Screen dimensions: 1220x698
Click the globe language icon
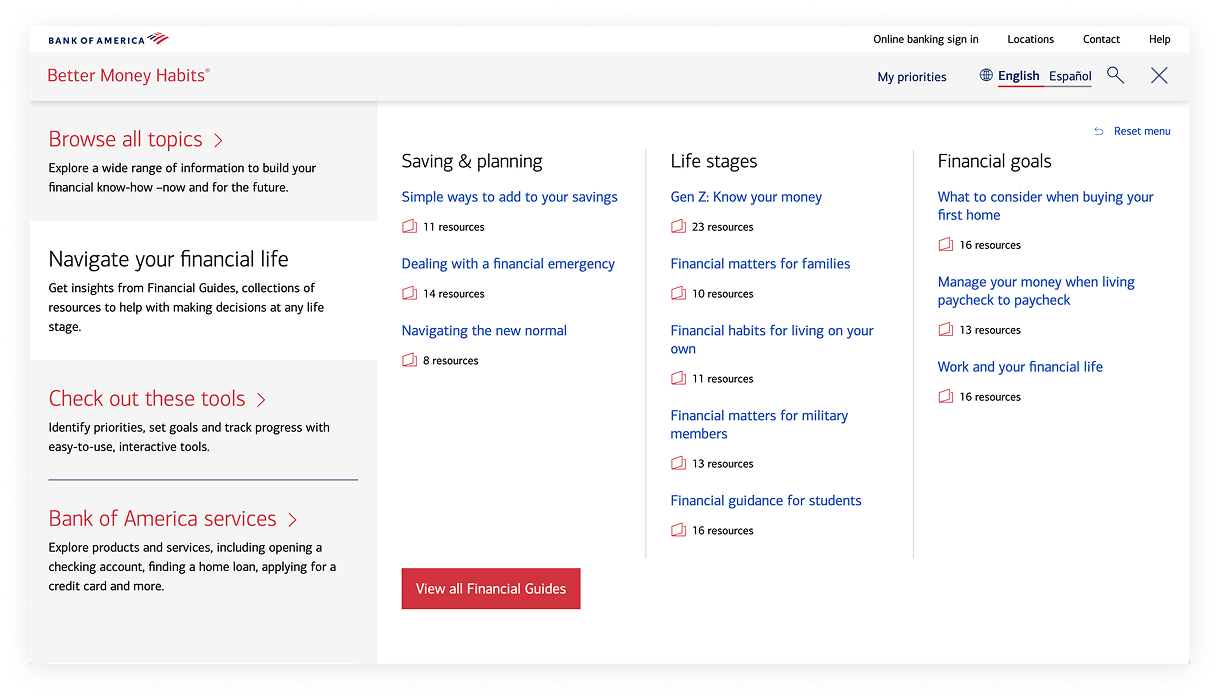click(986, 75)
